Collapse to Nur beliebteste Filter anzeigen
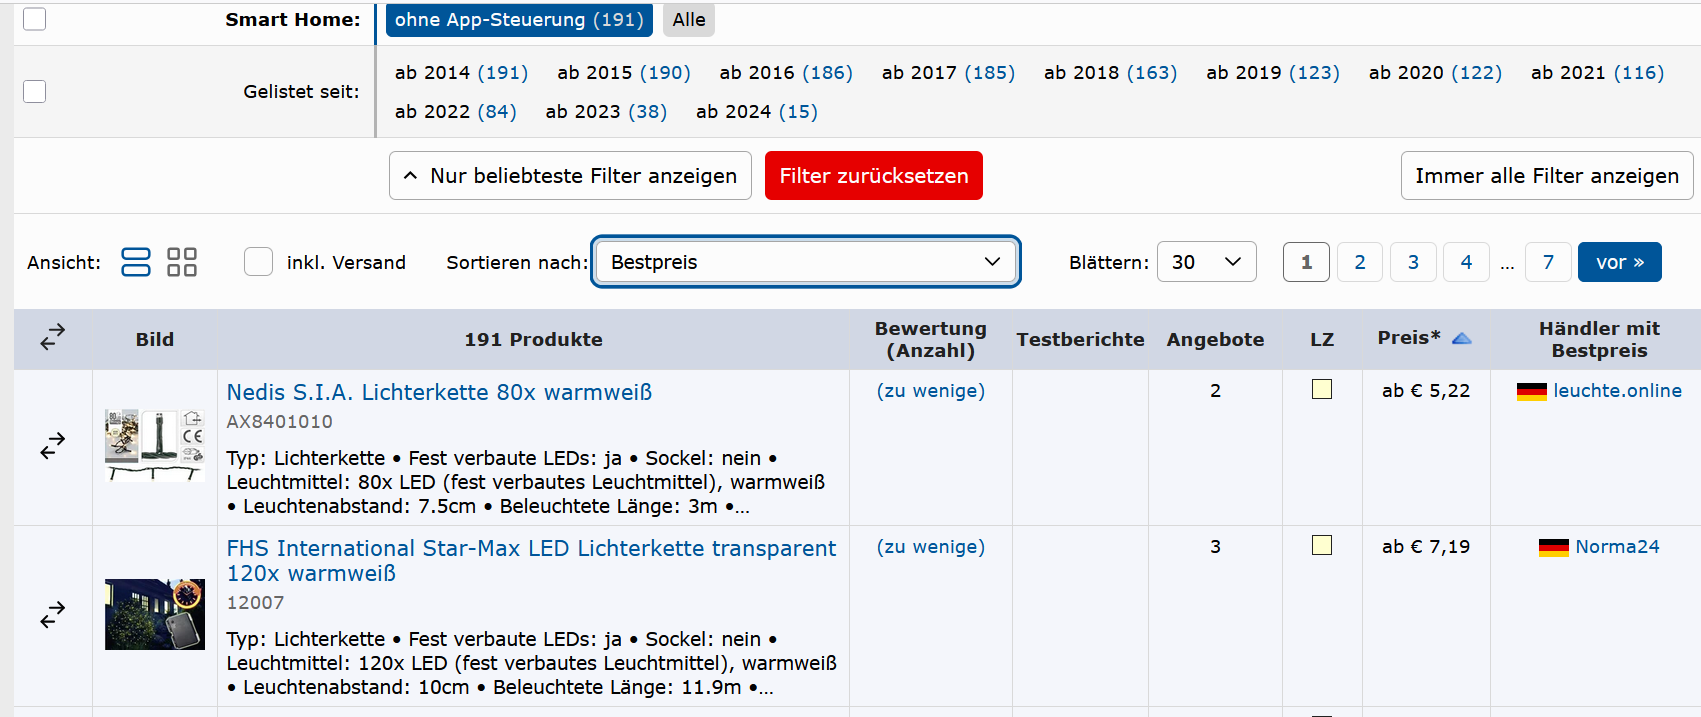 [x=570, y=176]
